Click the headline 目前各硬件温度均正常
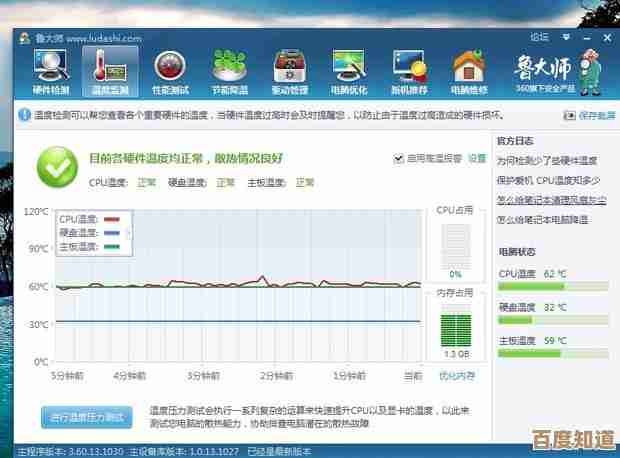 click(186, 159)
